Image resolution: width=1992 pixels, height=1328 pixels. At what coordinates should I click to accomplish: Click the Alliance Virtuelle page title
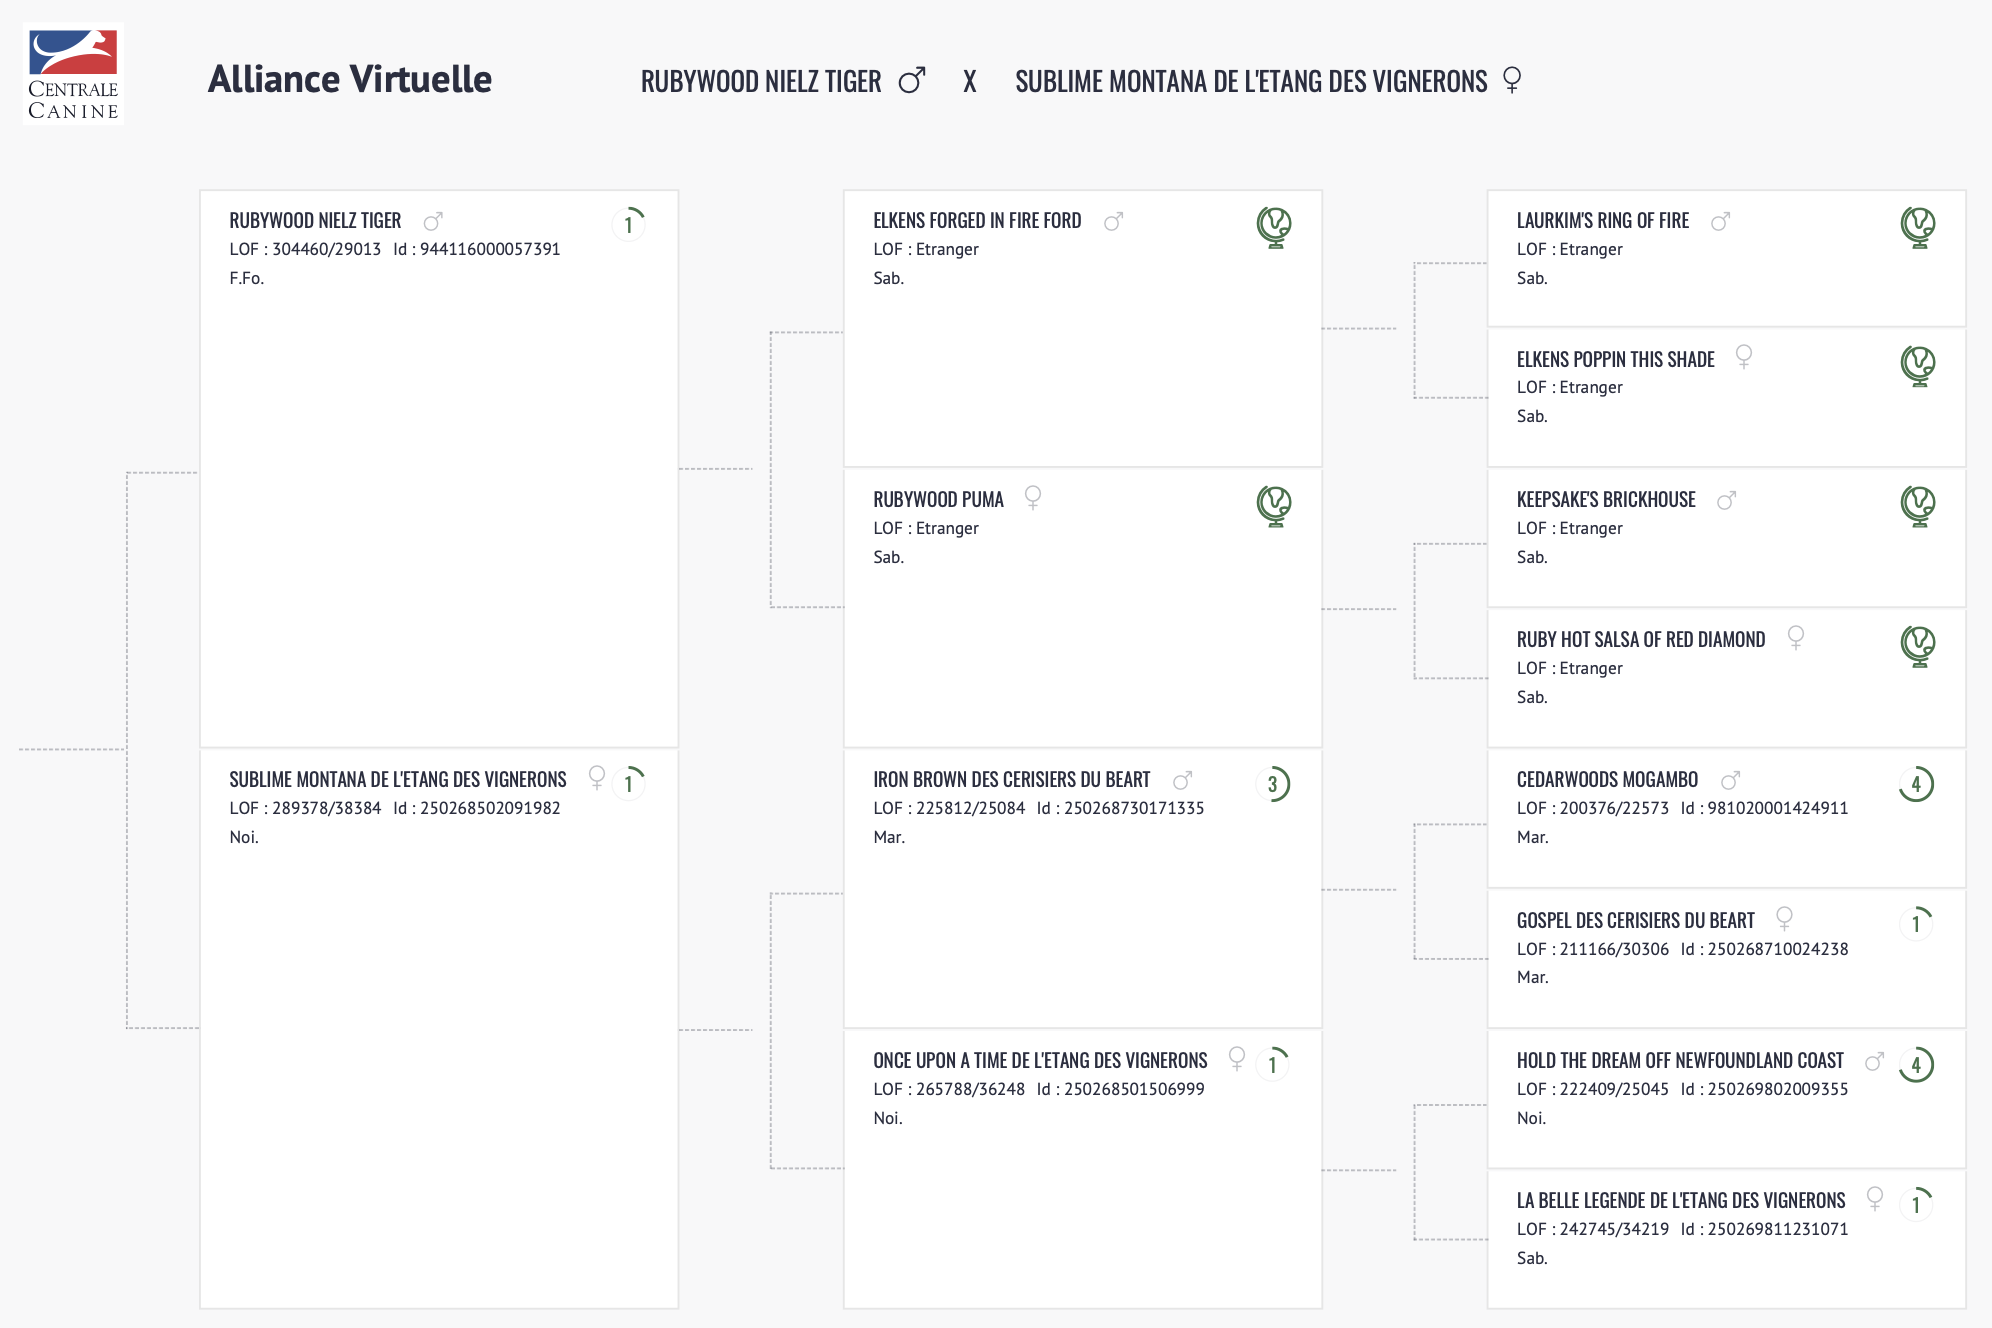tap(349, 79)
